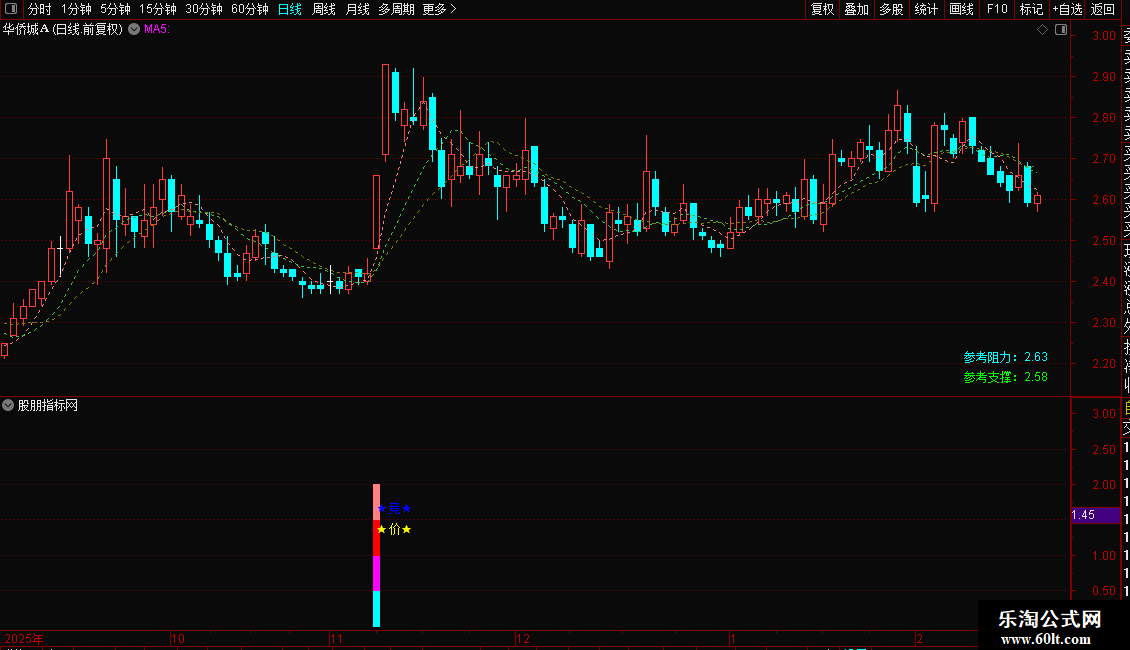The image size is (1130, 650).
Task: Expand the 更多 periods menu
Action: (x=440, y=9)
